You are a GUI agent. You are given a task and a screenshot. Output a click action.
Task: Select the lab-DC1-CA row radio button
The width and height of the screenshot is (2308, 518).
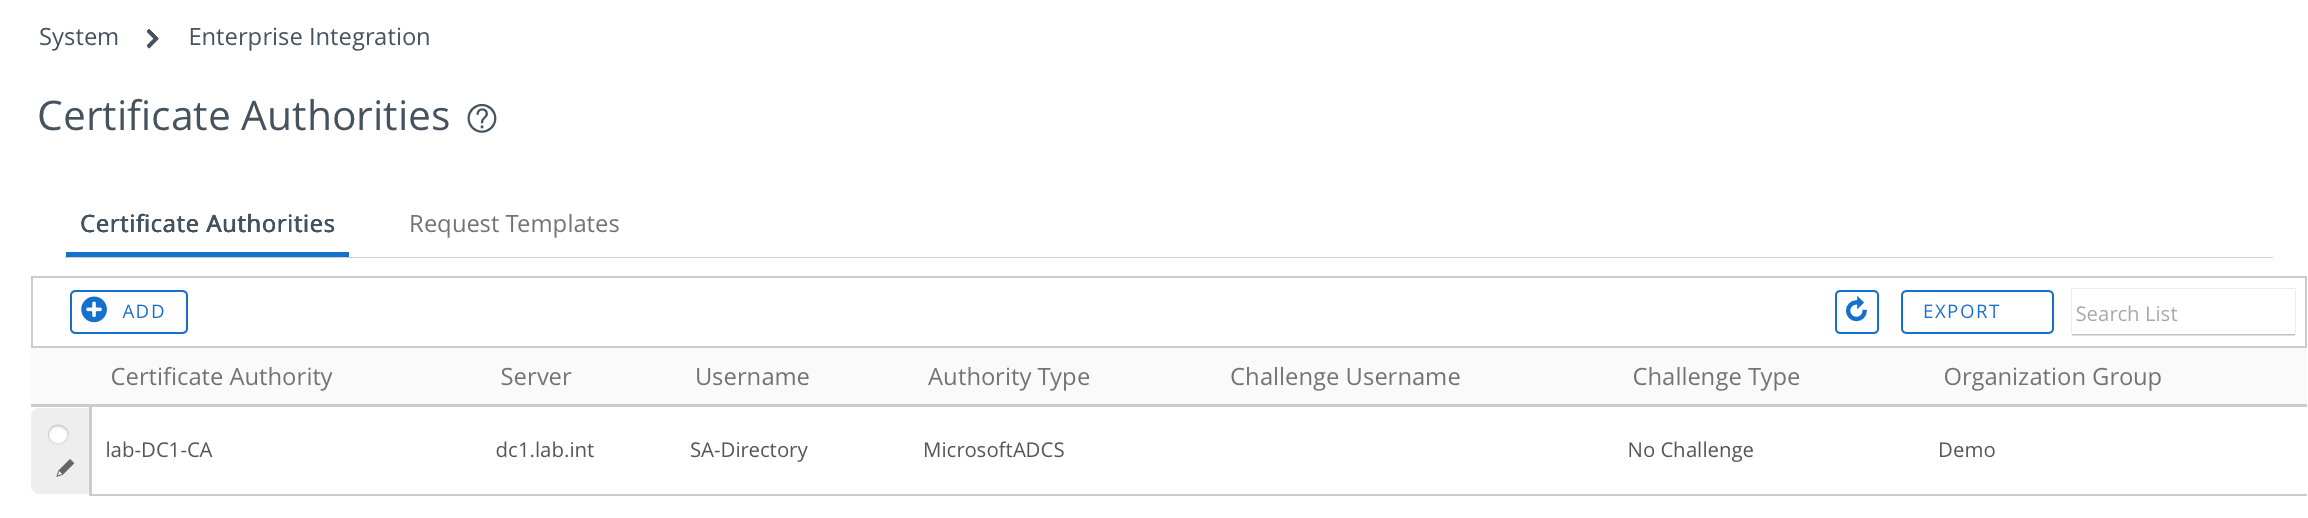[x=59, y=434]
